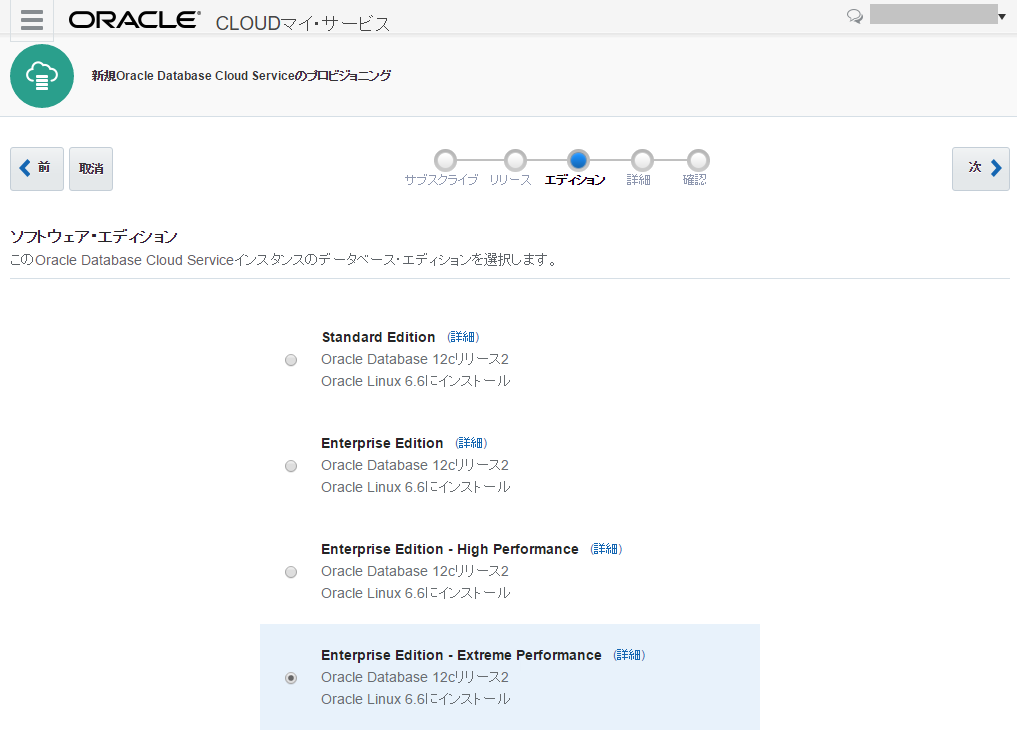
Task: Open 詳細 link for Extreme Performance edition
Action: pos(629,655)
